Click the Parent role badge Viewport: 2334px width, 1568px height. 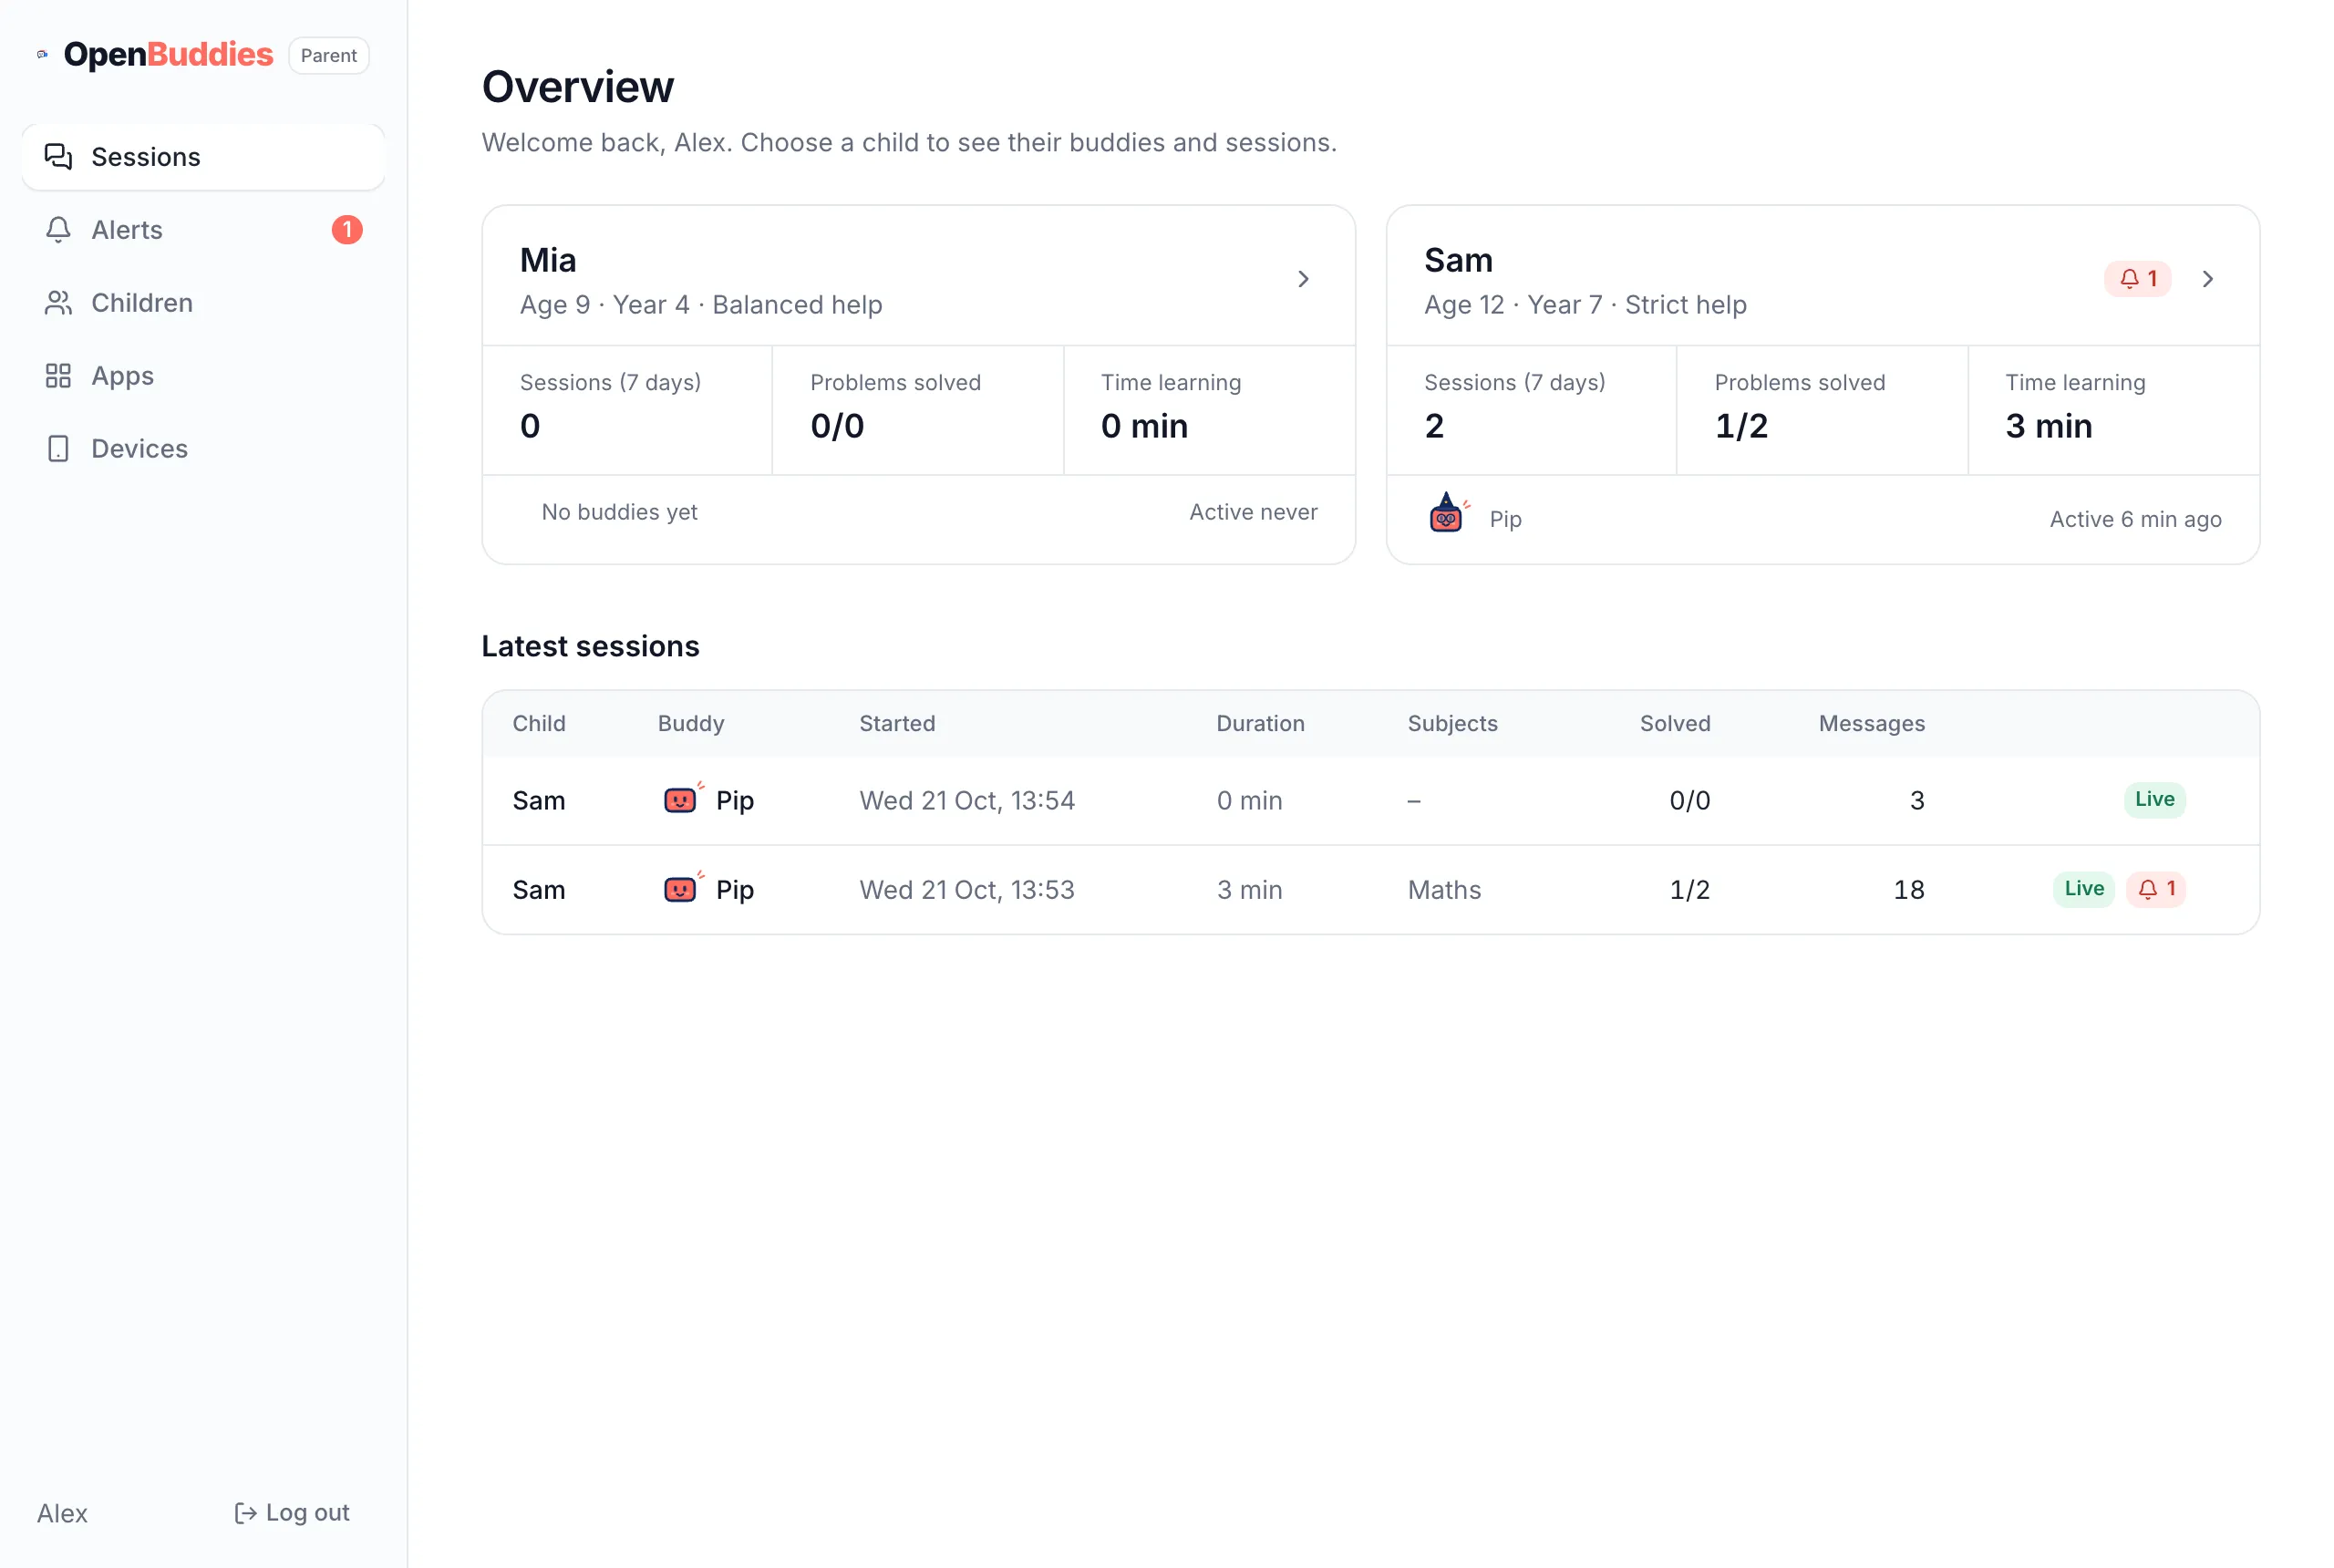[329, 55]
